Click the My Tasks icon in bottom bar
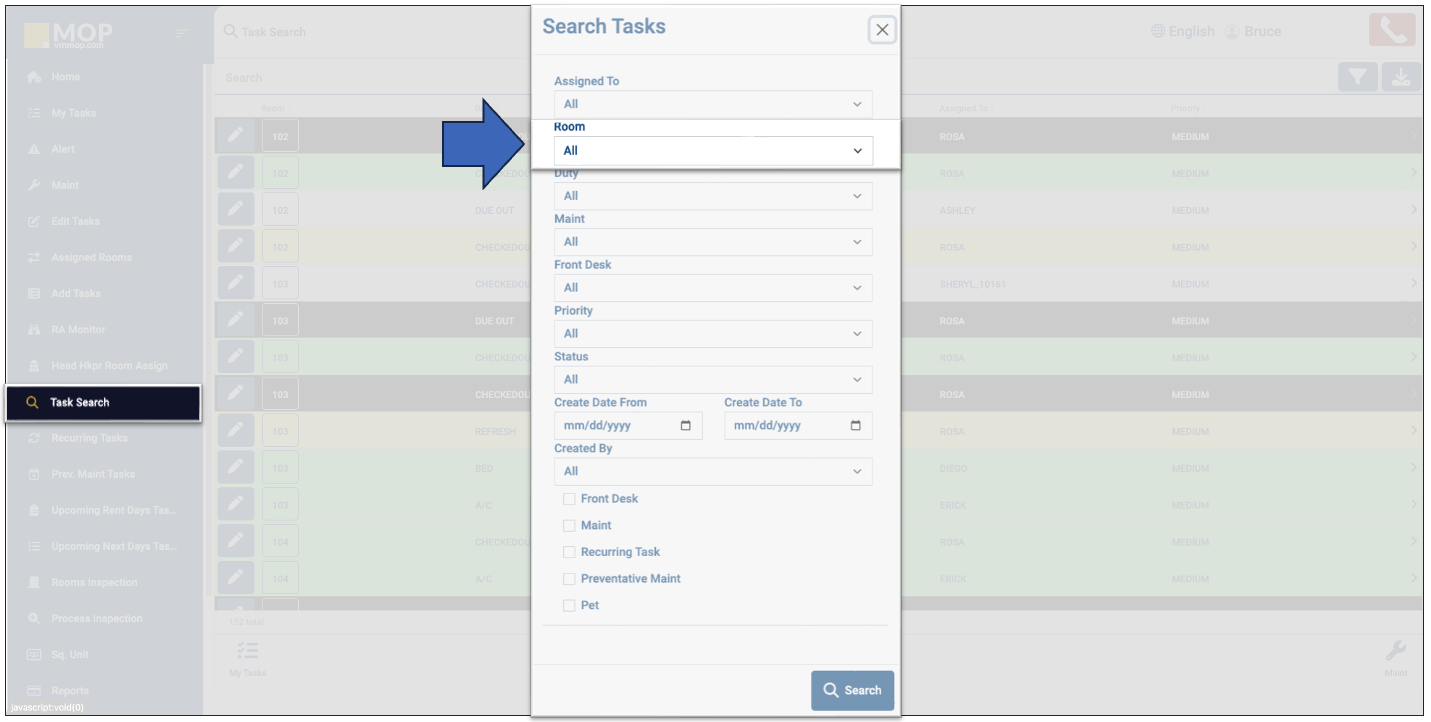Image resolution: width=1431 pixels, height=722 pixels. [247, 653]
